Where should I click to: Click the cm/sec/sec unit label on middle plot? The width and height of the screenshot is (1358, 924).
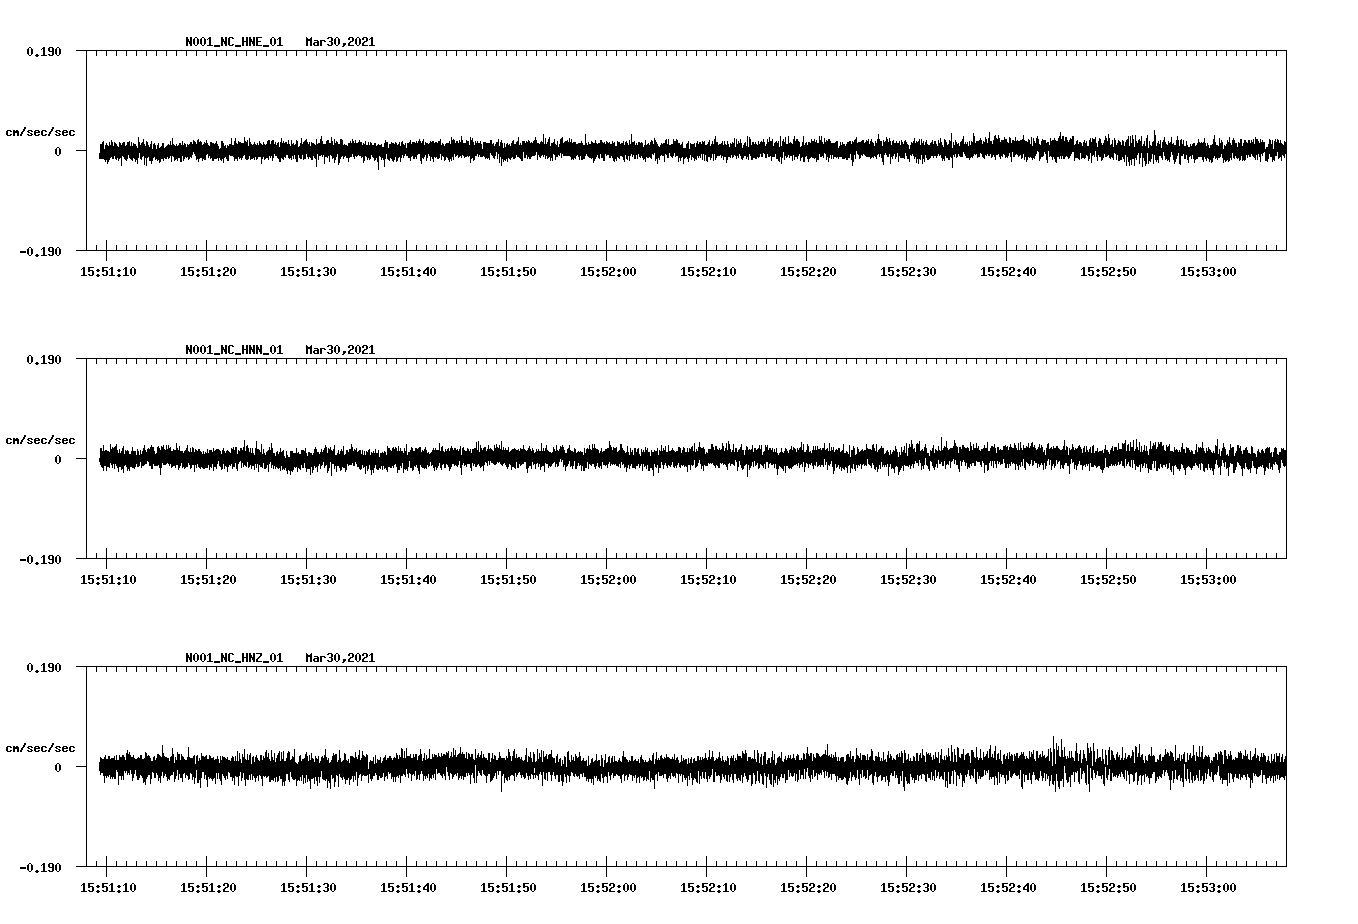tap(41, 439)
